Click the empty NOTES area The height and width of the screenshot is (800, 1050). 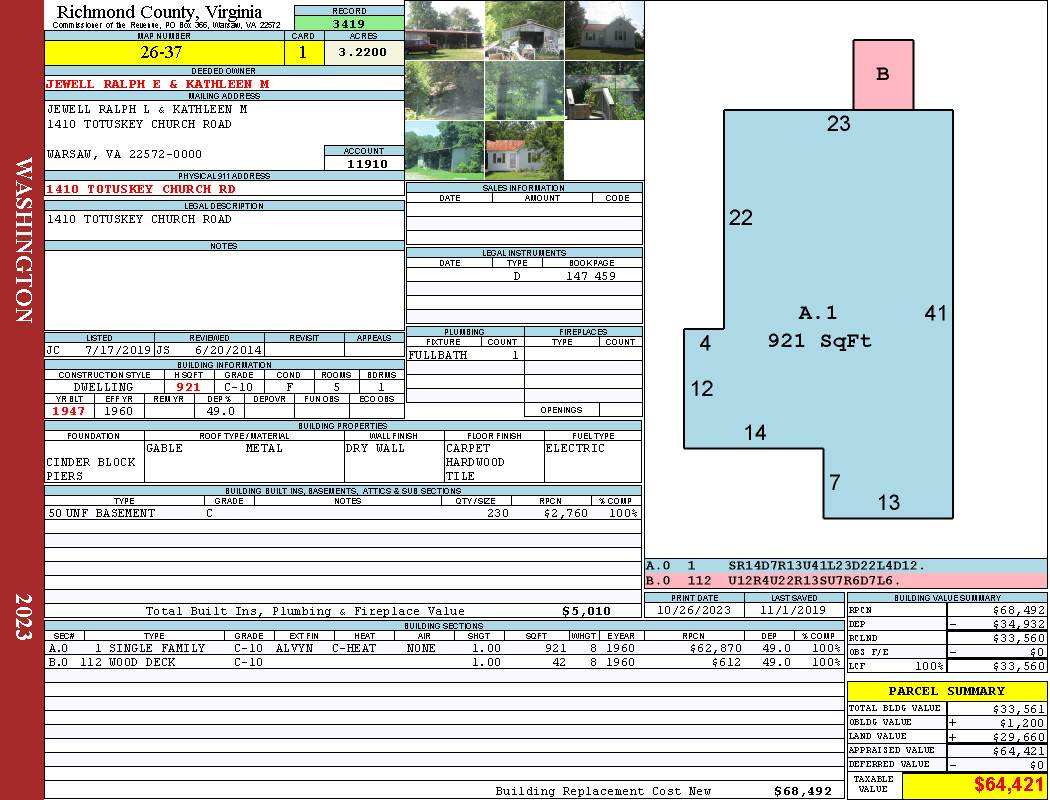pos(224,291)
